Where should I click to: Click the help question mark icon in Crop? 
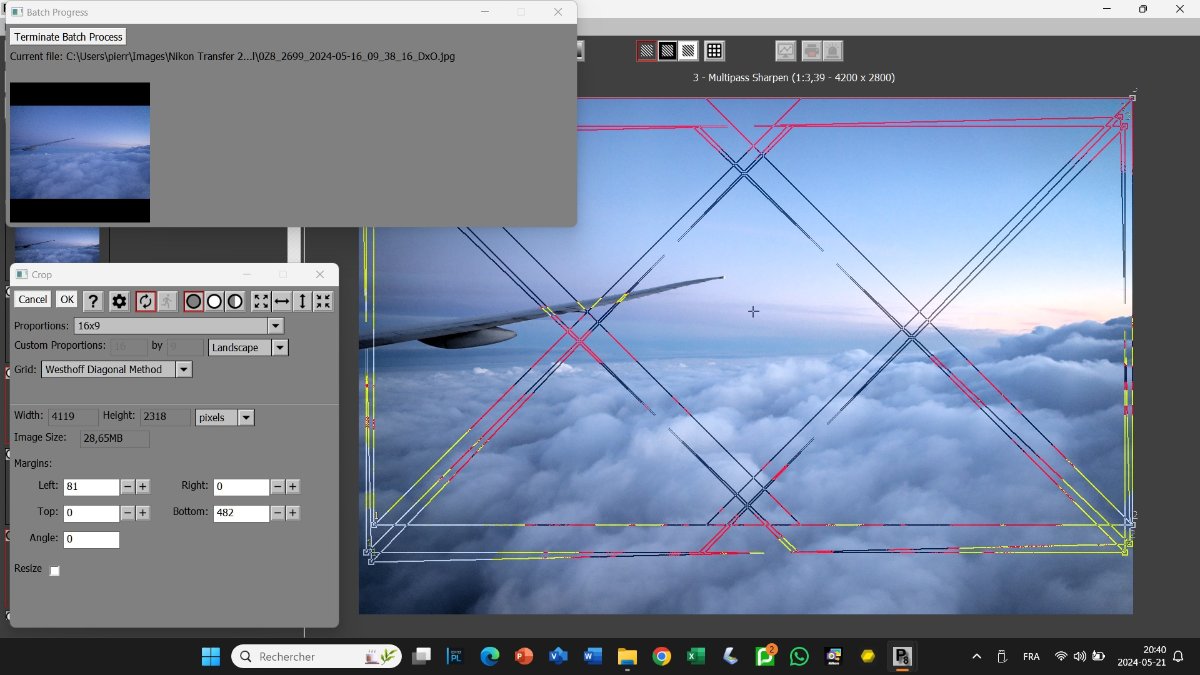[x=93, y=301]
